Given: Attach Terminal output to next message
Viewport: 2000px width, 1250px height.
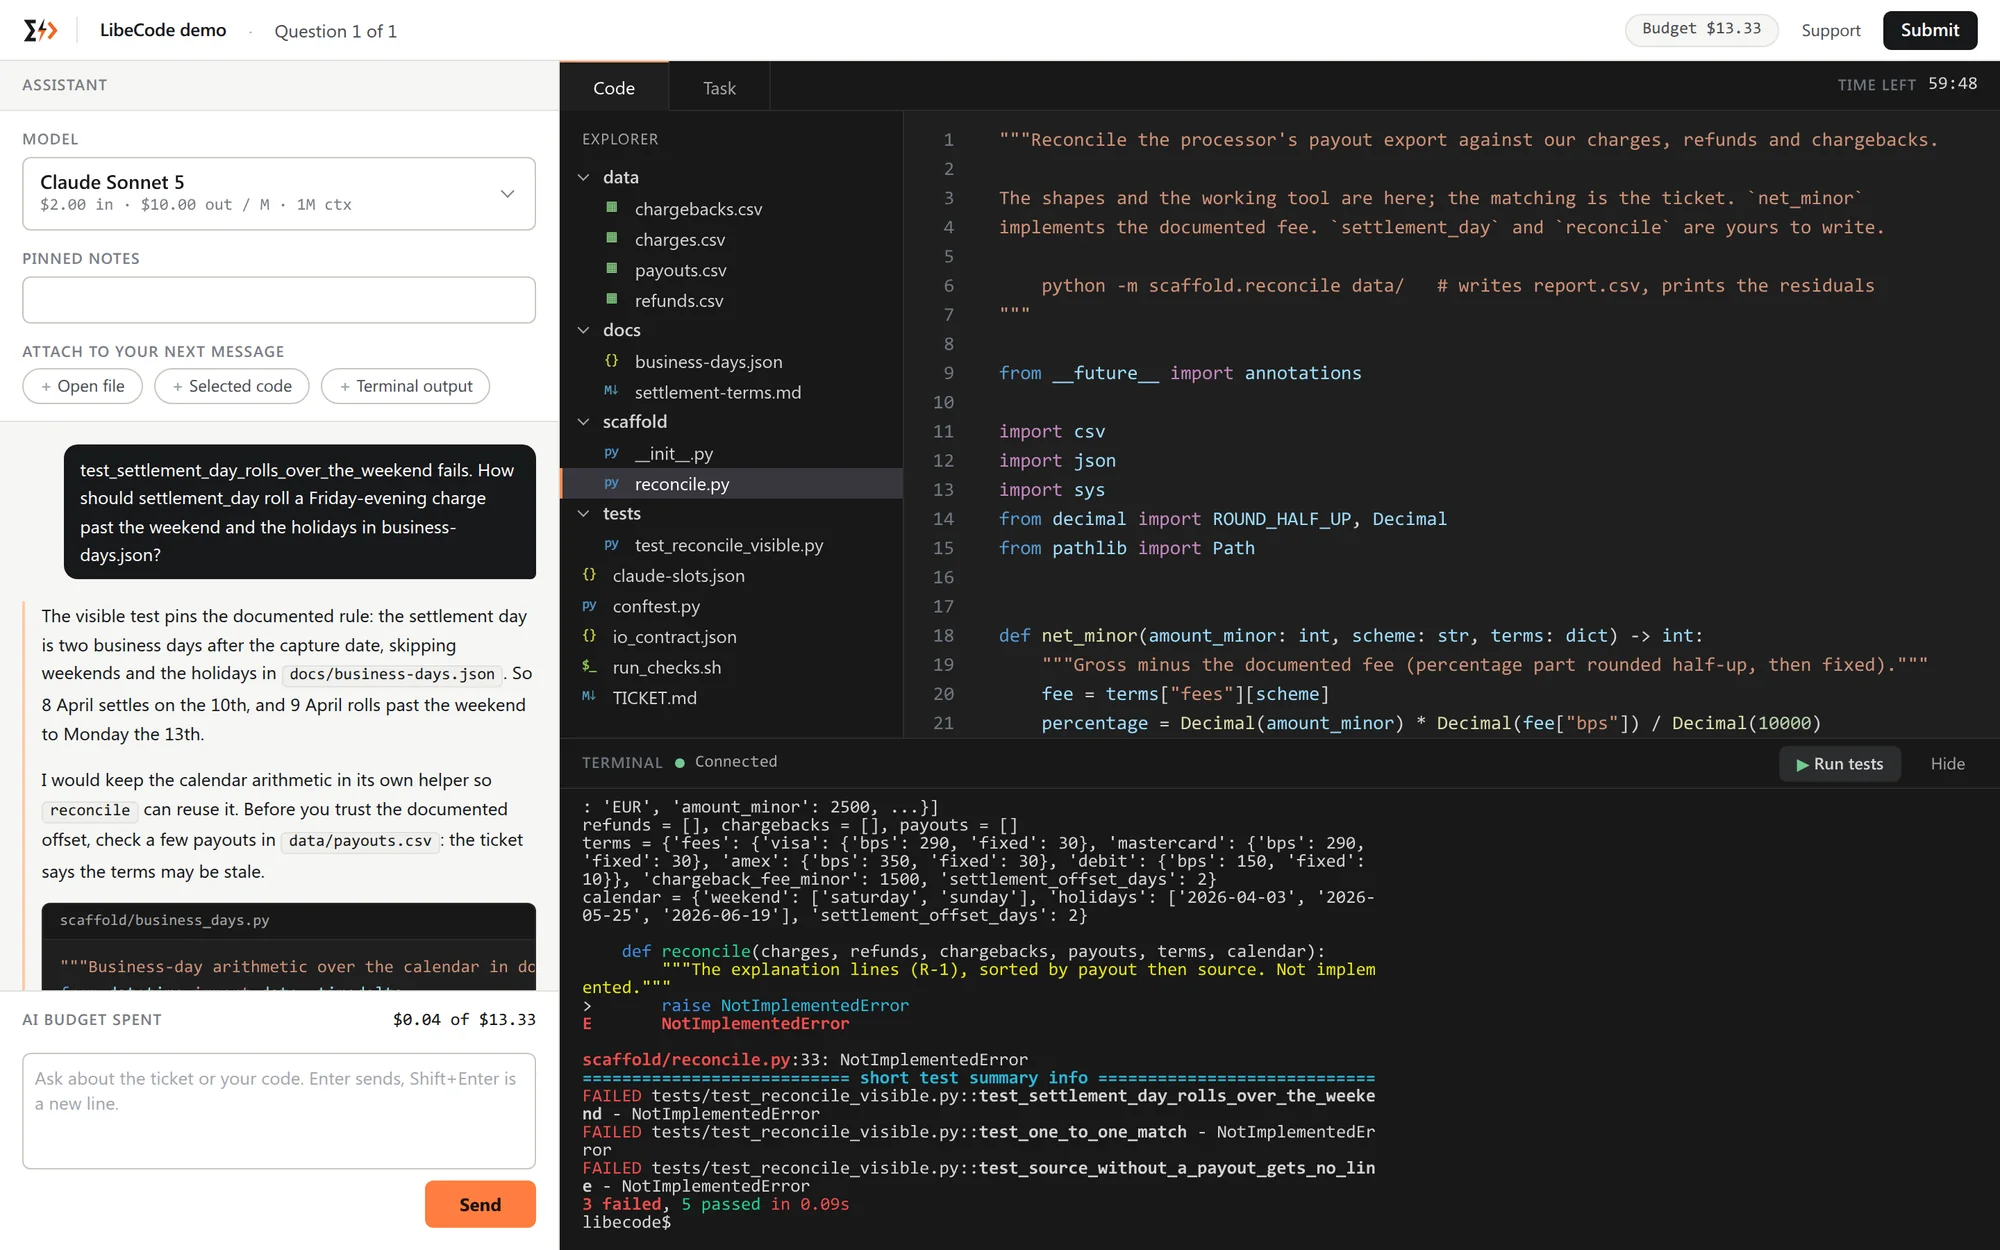Looking at the screenshot, I should pyautogui.click(x=405, y=386).
